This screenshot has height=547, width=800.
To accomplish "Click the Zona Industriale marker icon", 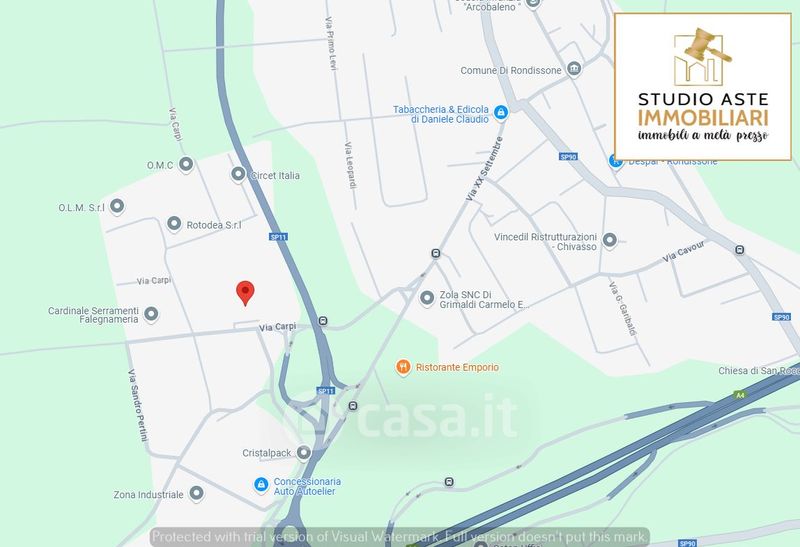I will (x=196, y=493).
